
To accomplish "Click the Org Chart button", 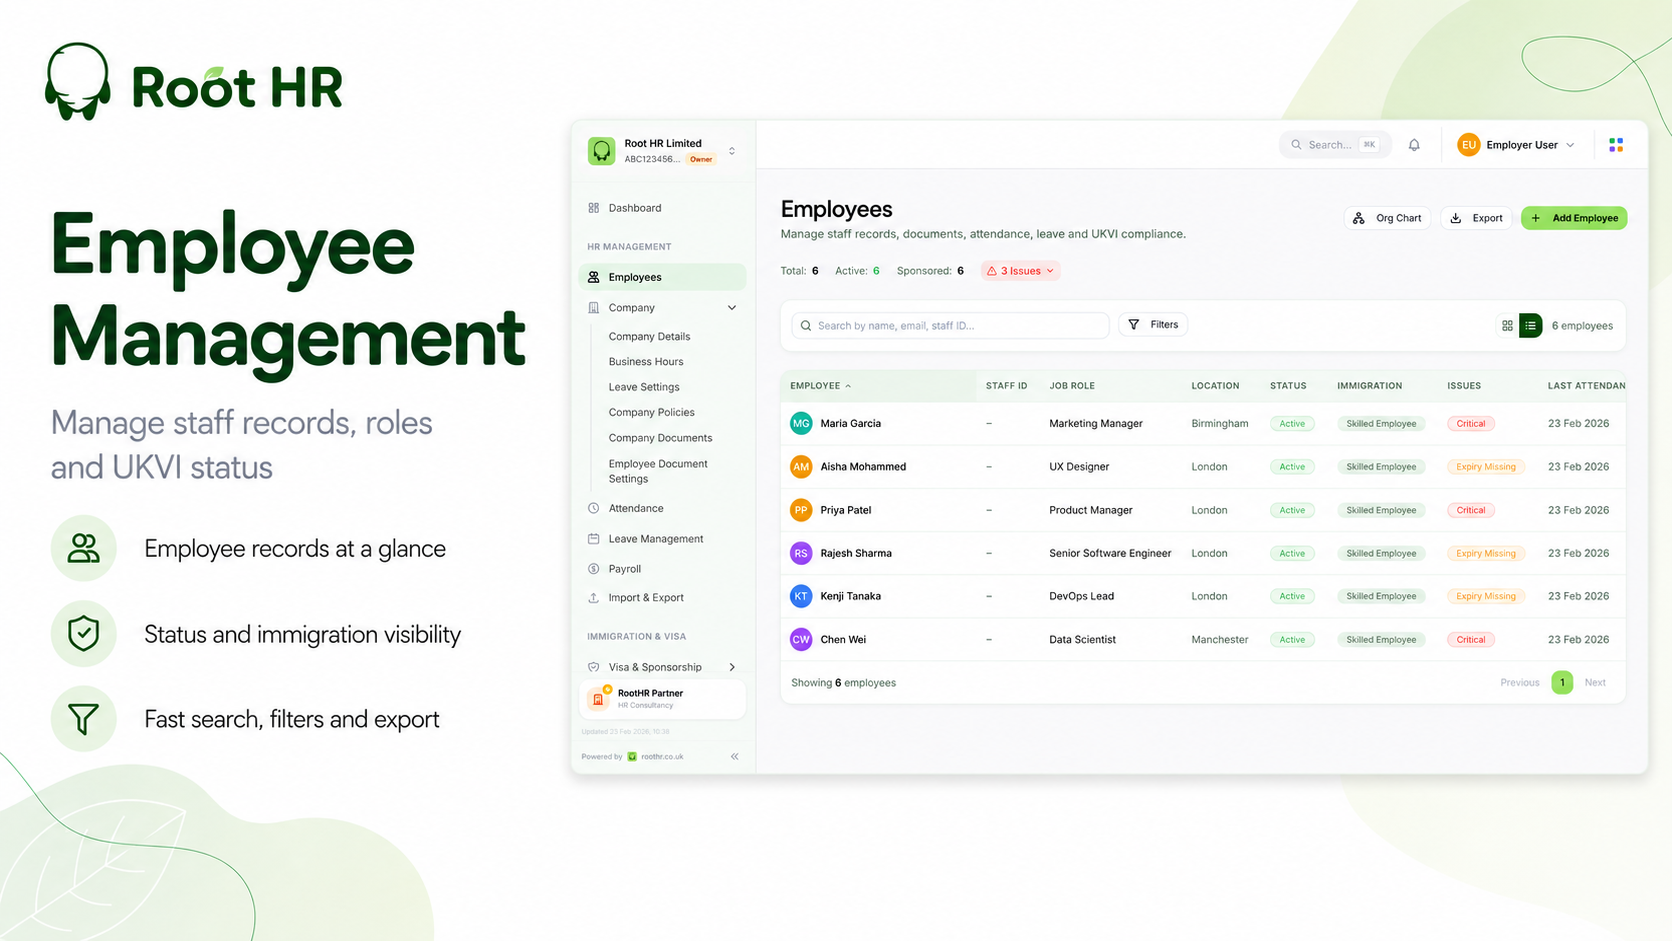I will click(1387, 218).
